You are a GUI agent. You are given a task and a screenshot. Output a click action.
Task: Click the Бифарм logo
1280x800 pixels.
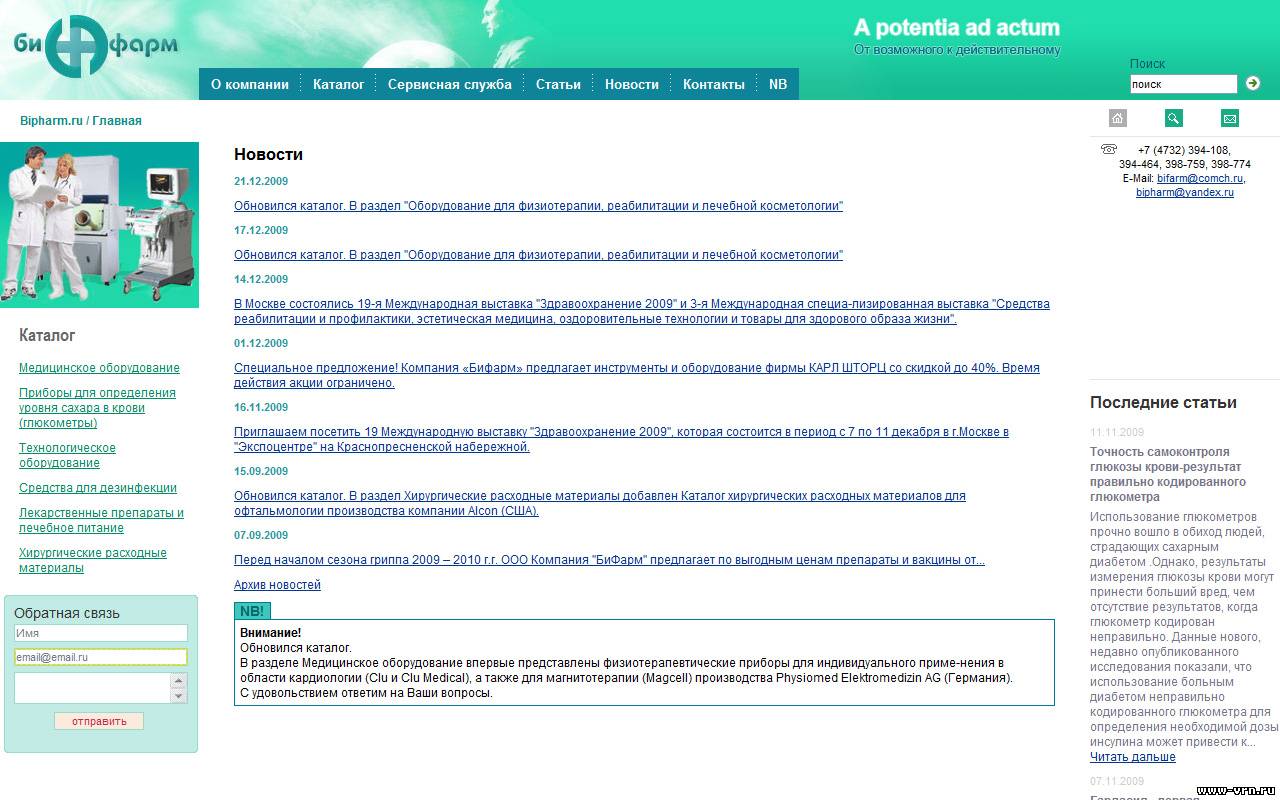pos(96,46)
